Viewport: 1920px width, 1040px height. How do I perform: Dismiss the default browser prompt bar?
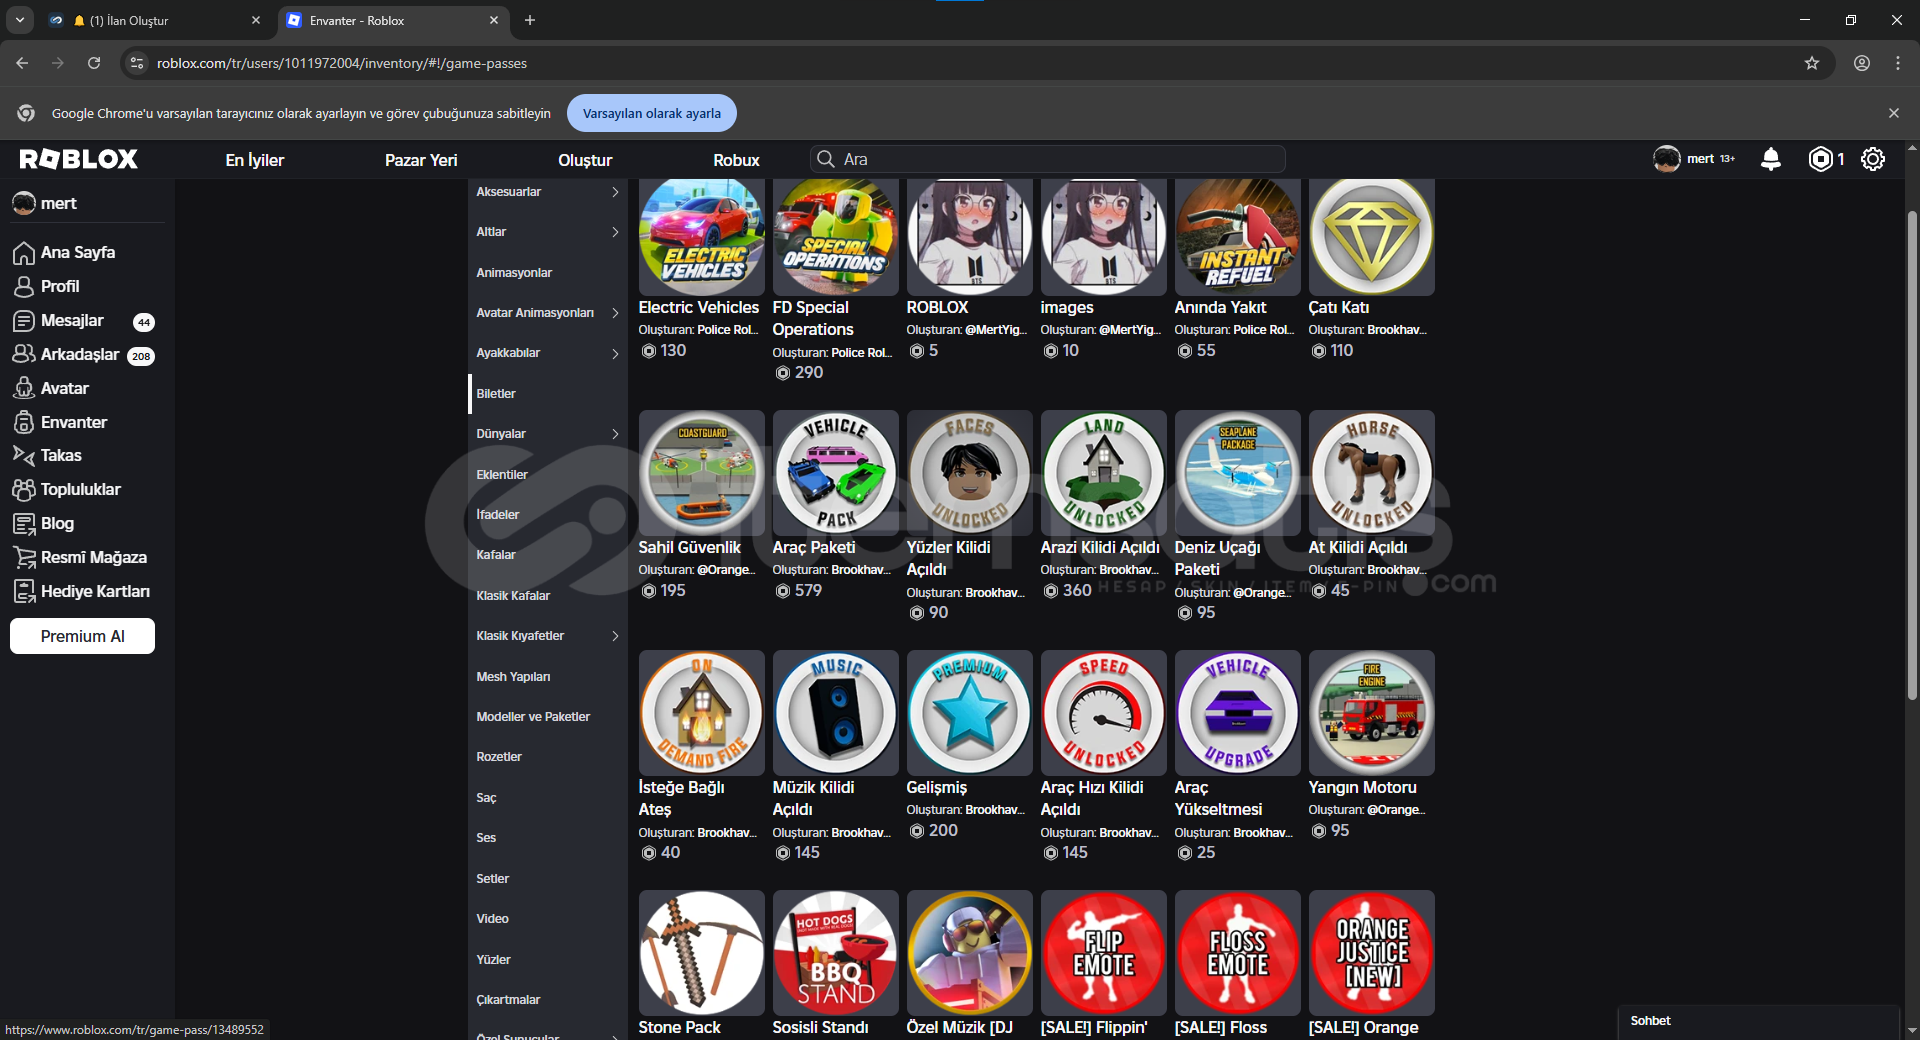coord(1894,113)
